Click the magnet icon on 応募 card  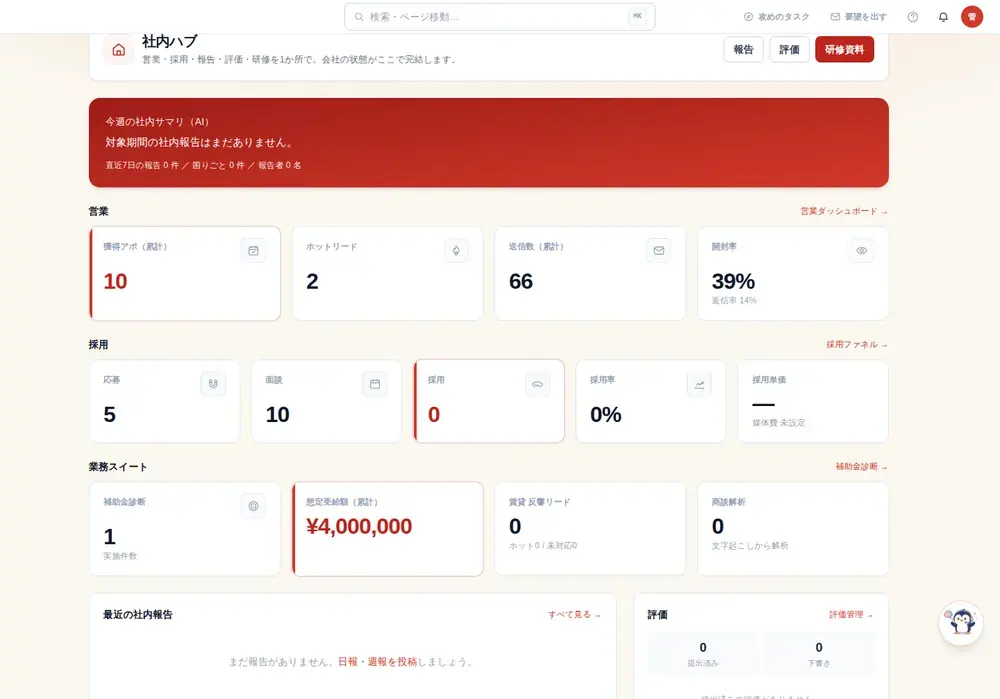pos(213,384)
